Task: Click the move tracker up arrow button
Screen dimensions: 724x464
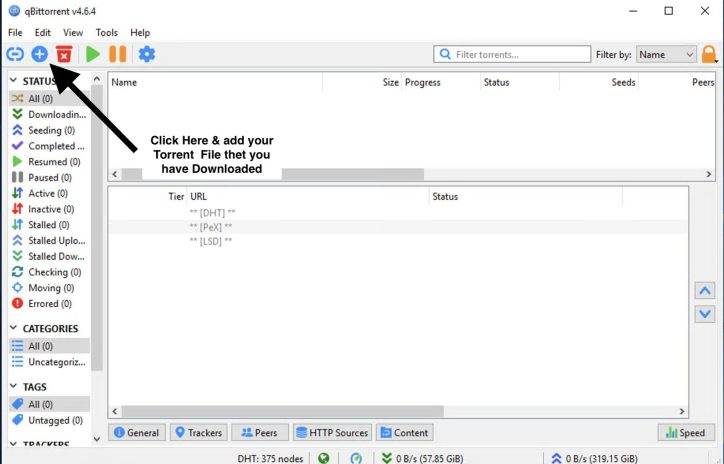Action: 705,290
